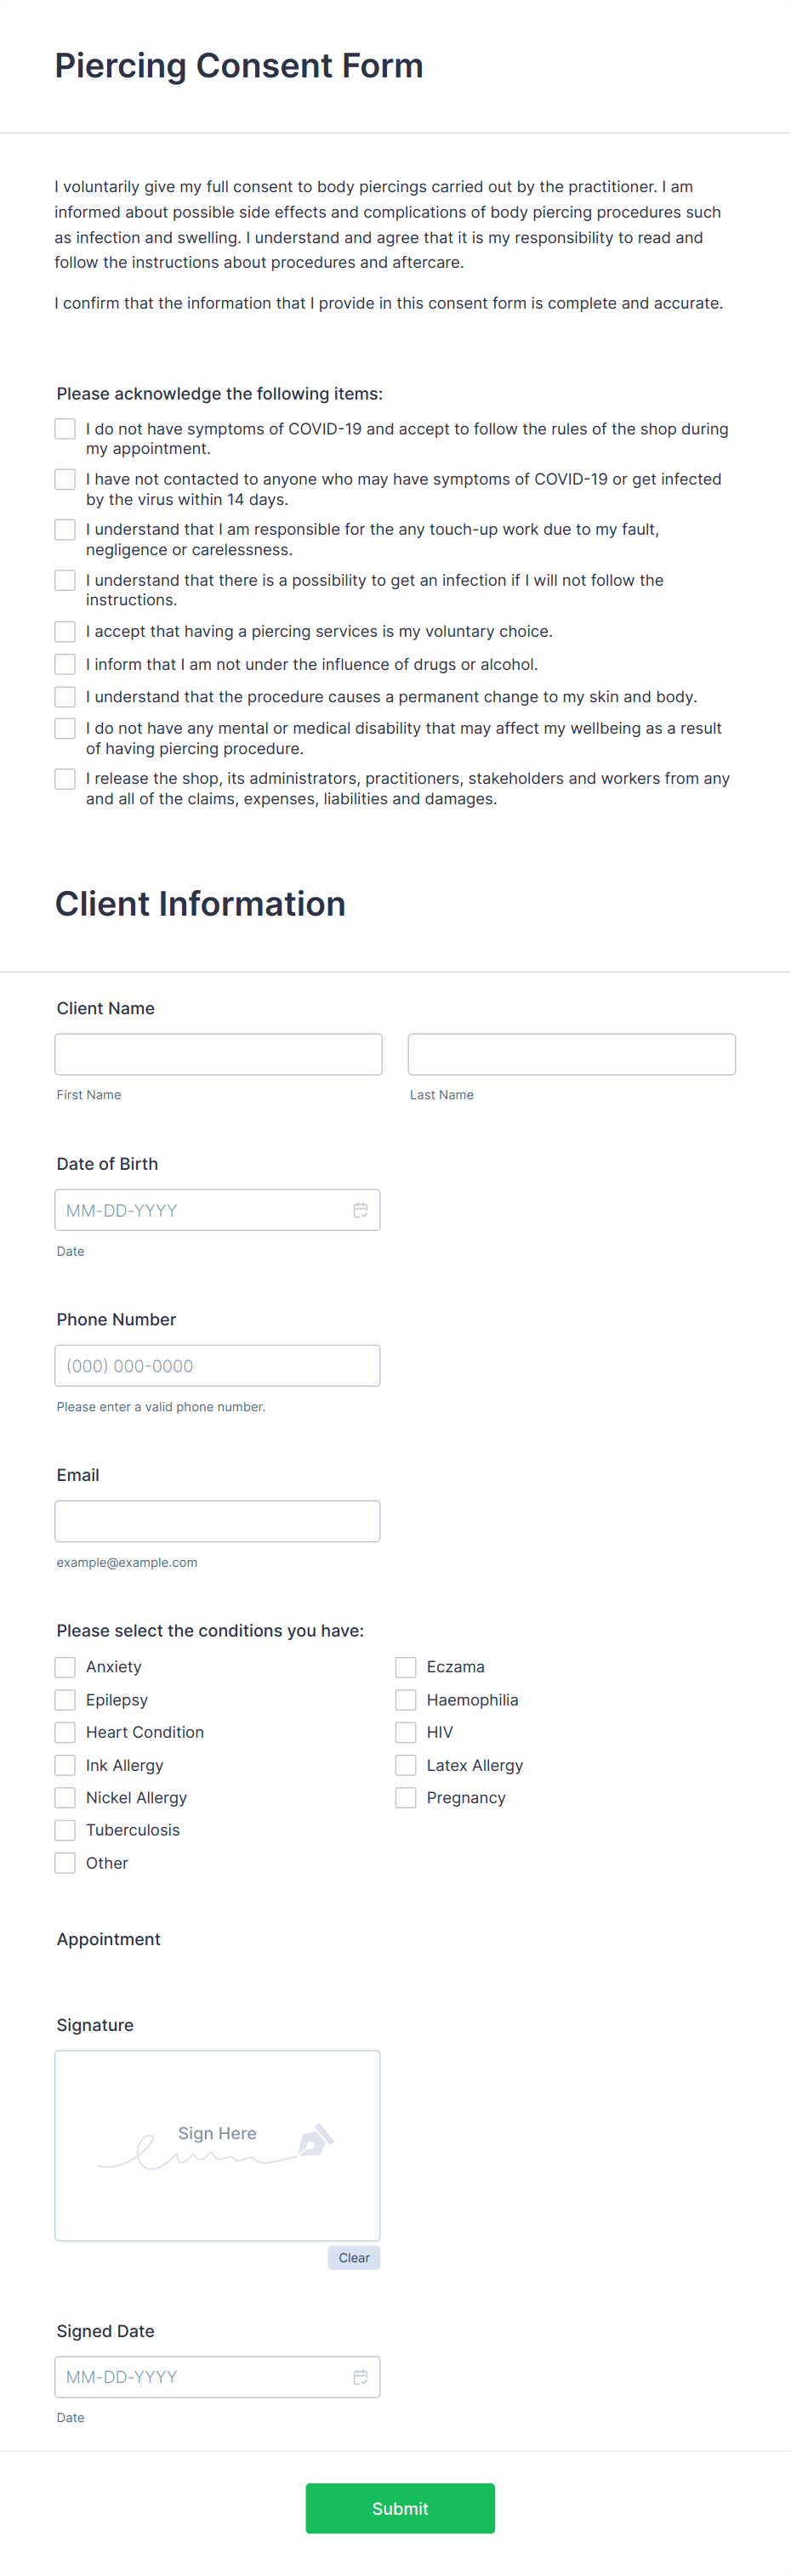The image size is (791, 2576).
Task: Click the Sign Here signature area
Action: pyautogui.click(x=217, y=2140)
